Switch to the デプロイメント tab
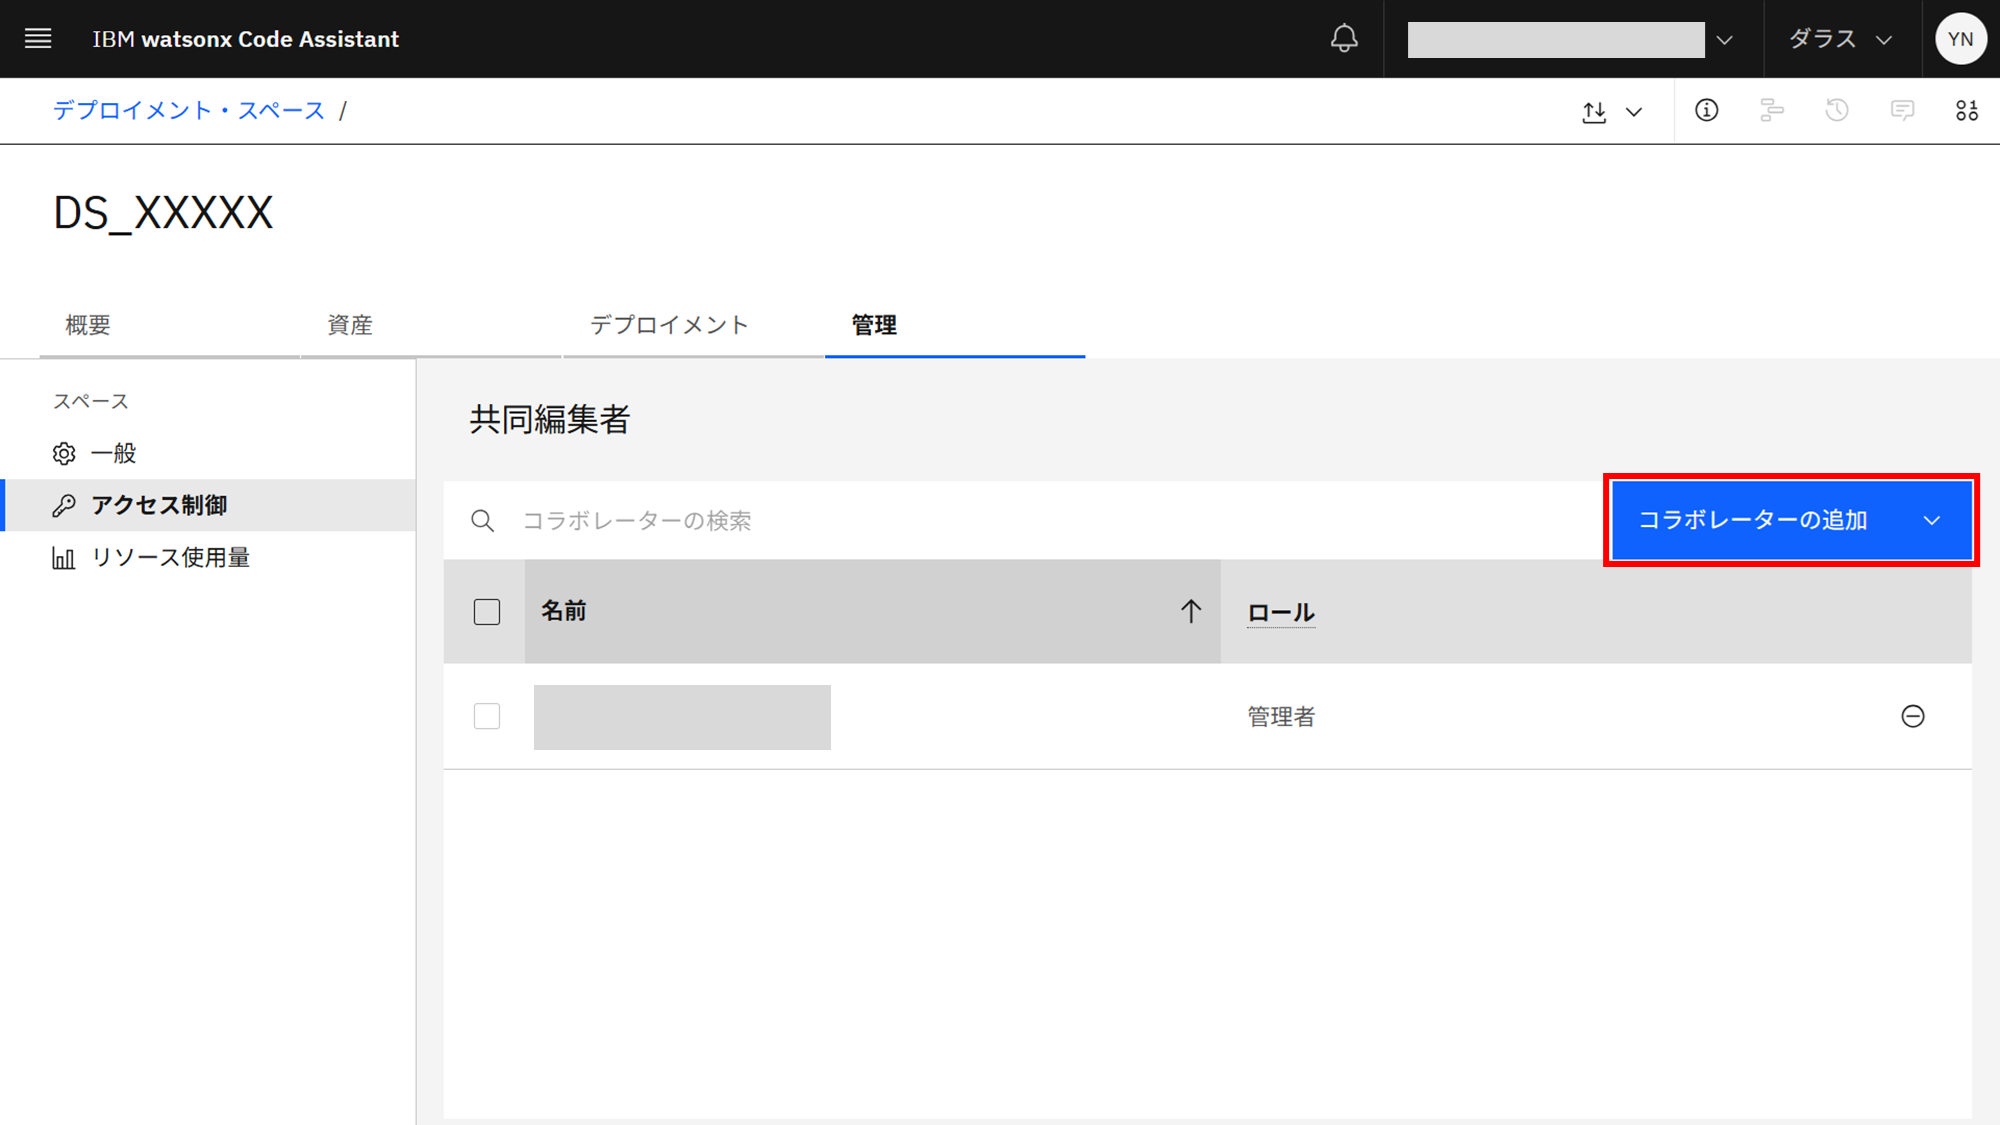The image size is (2000, 1125). (x=669, y=325)
